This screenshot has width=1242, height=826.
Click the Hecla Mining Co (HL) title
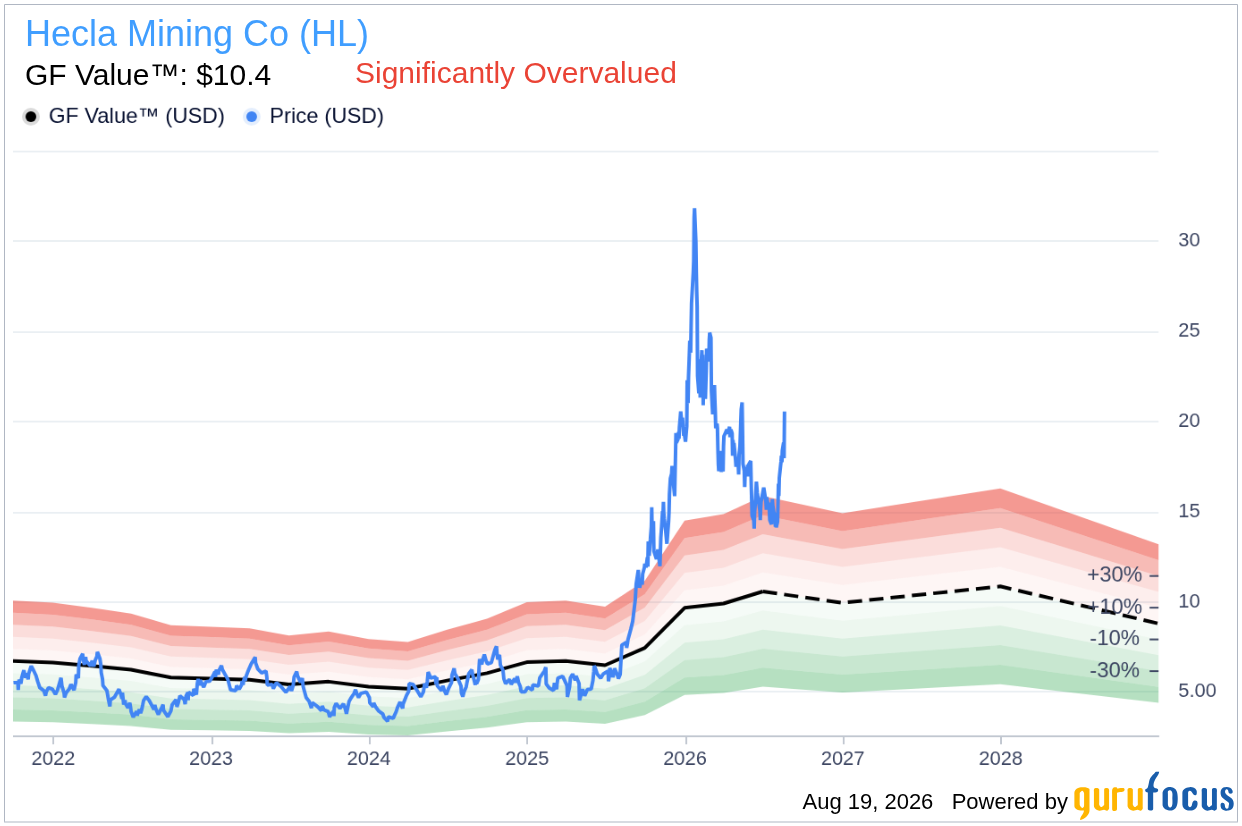(x=197, y=34)
